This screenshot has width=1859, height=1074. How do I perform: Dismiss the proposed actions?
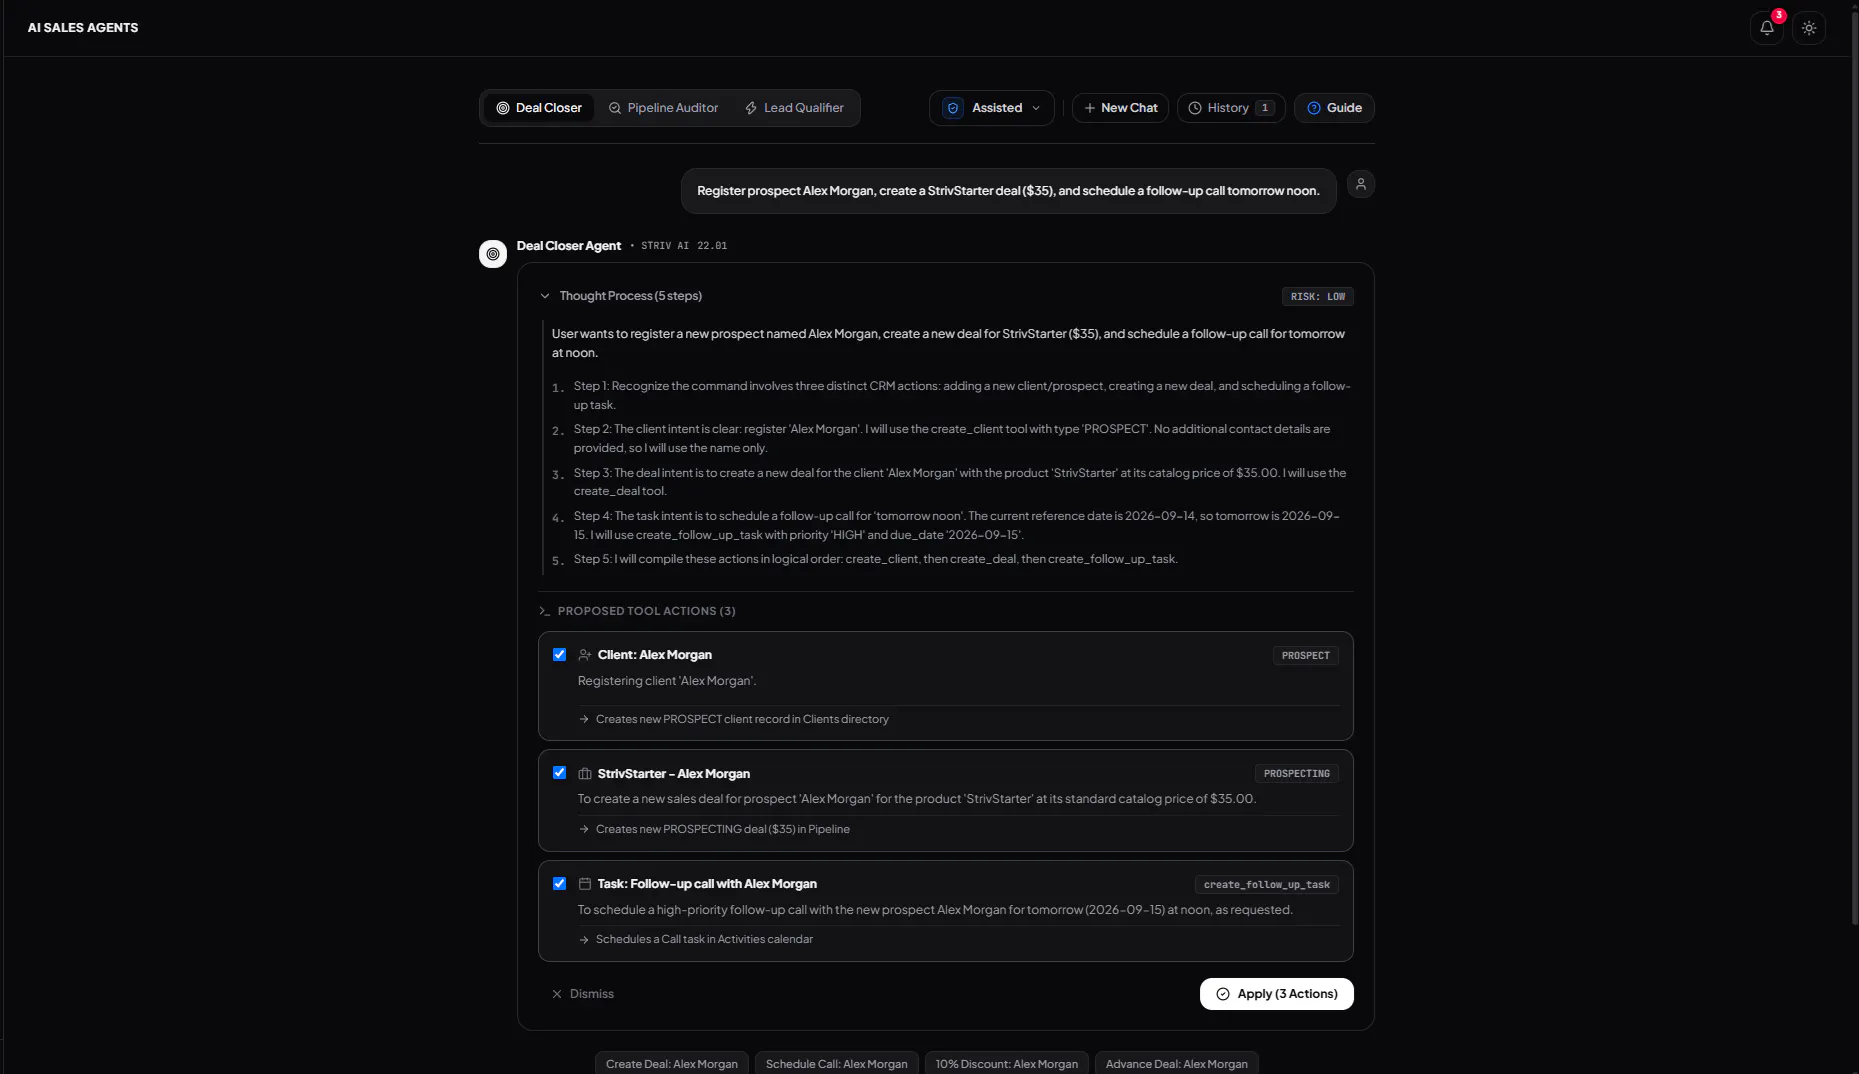(583, 994)
